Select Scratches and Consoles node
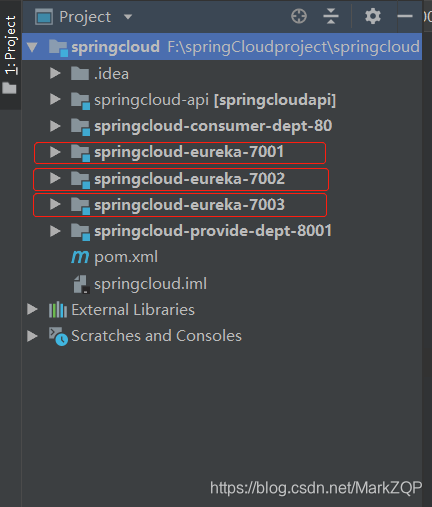The height and width of the screenshot is (507, 432). coord(156,336)
